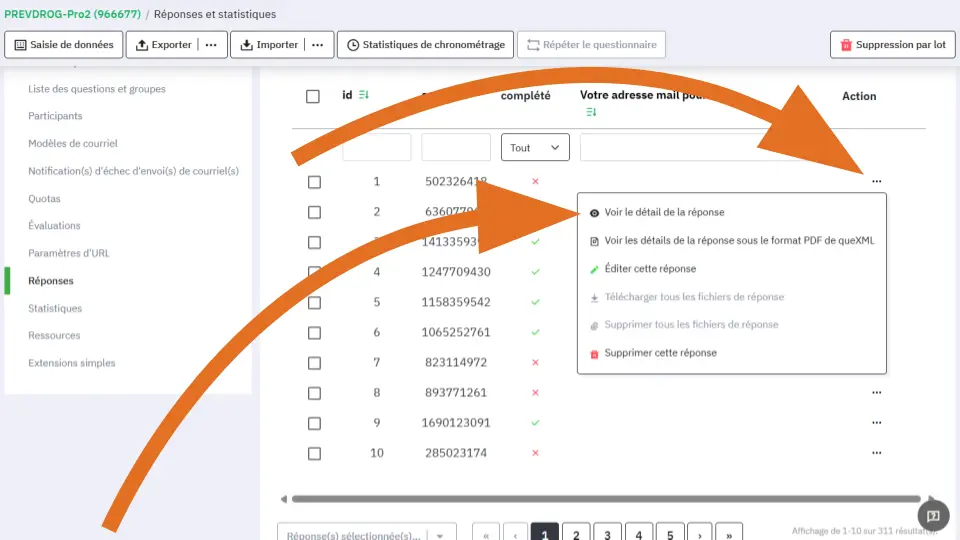Screen dimensions: 960x540
Task: Click the help chat icon at bottom right
Action: (932, 516)
